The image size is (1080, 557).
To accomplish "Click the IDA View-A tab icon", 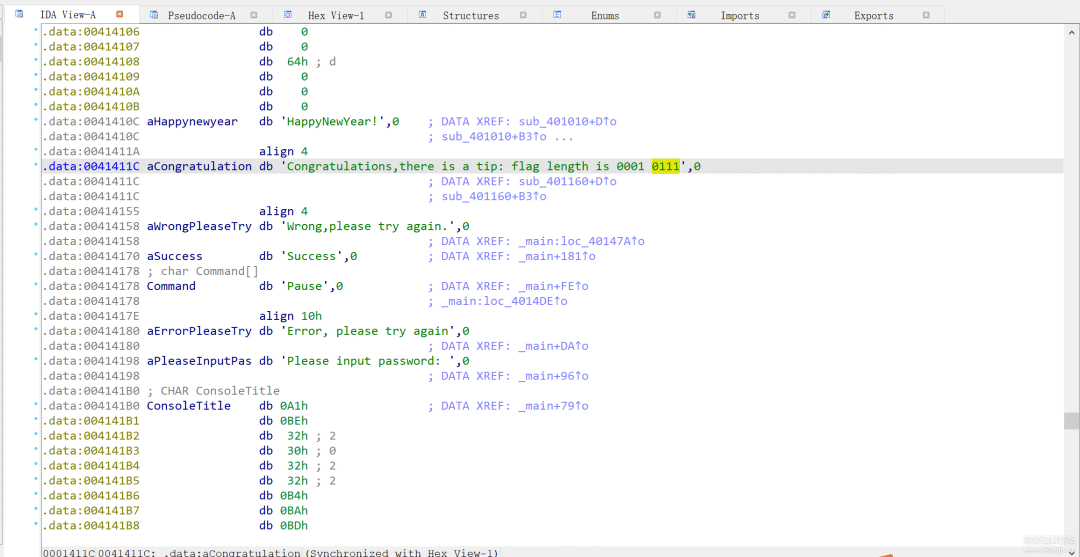I will point(19,14).
